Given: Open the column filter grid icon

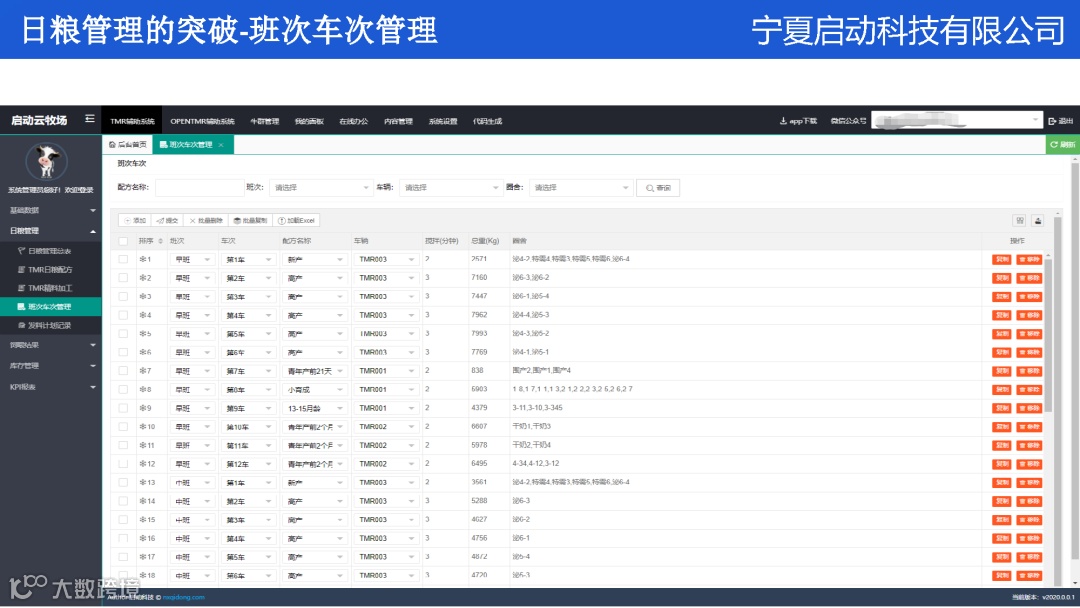Looking at the screenshot, I should click(1020, 220).
